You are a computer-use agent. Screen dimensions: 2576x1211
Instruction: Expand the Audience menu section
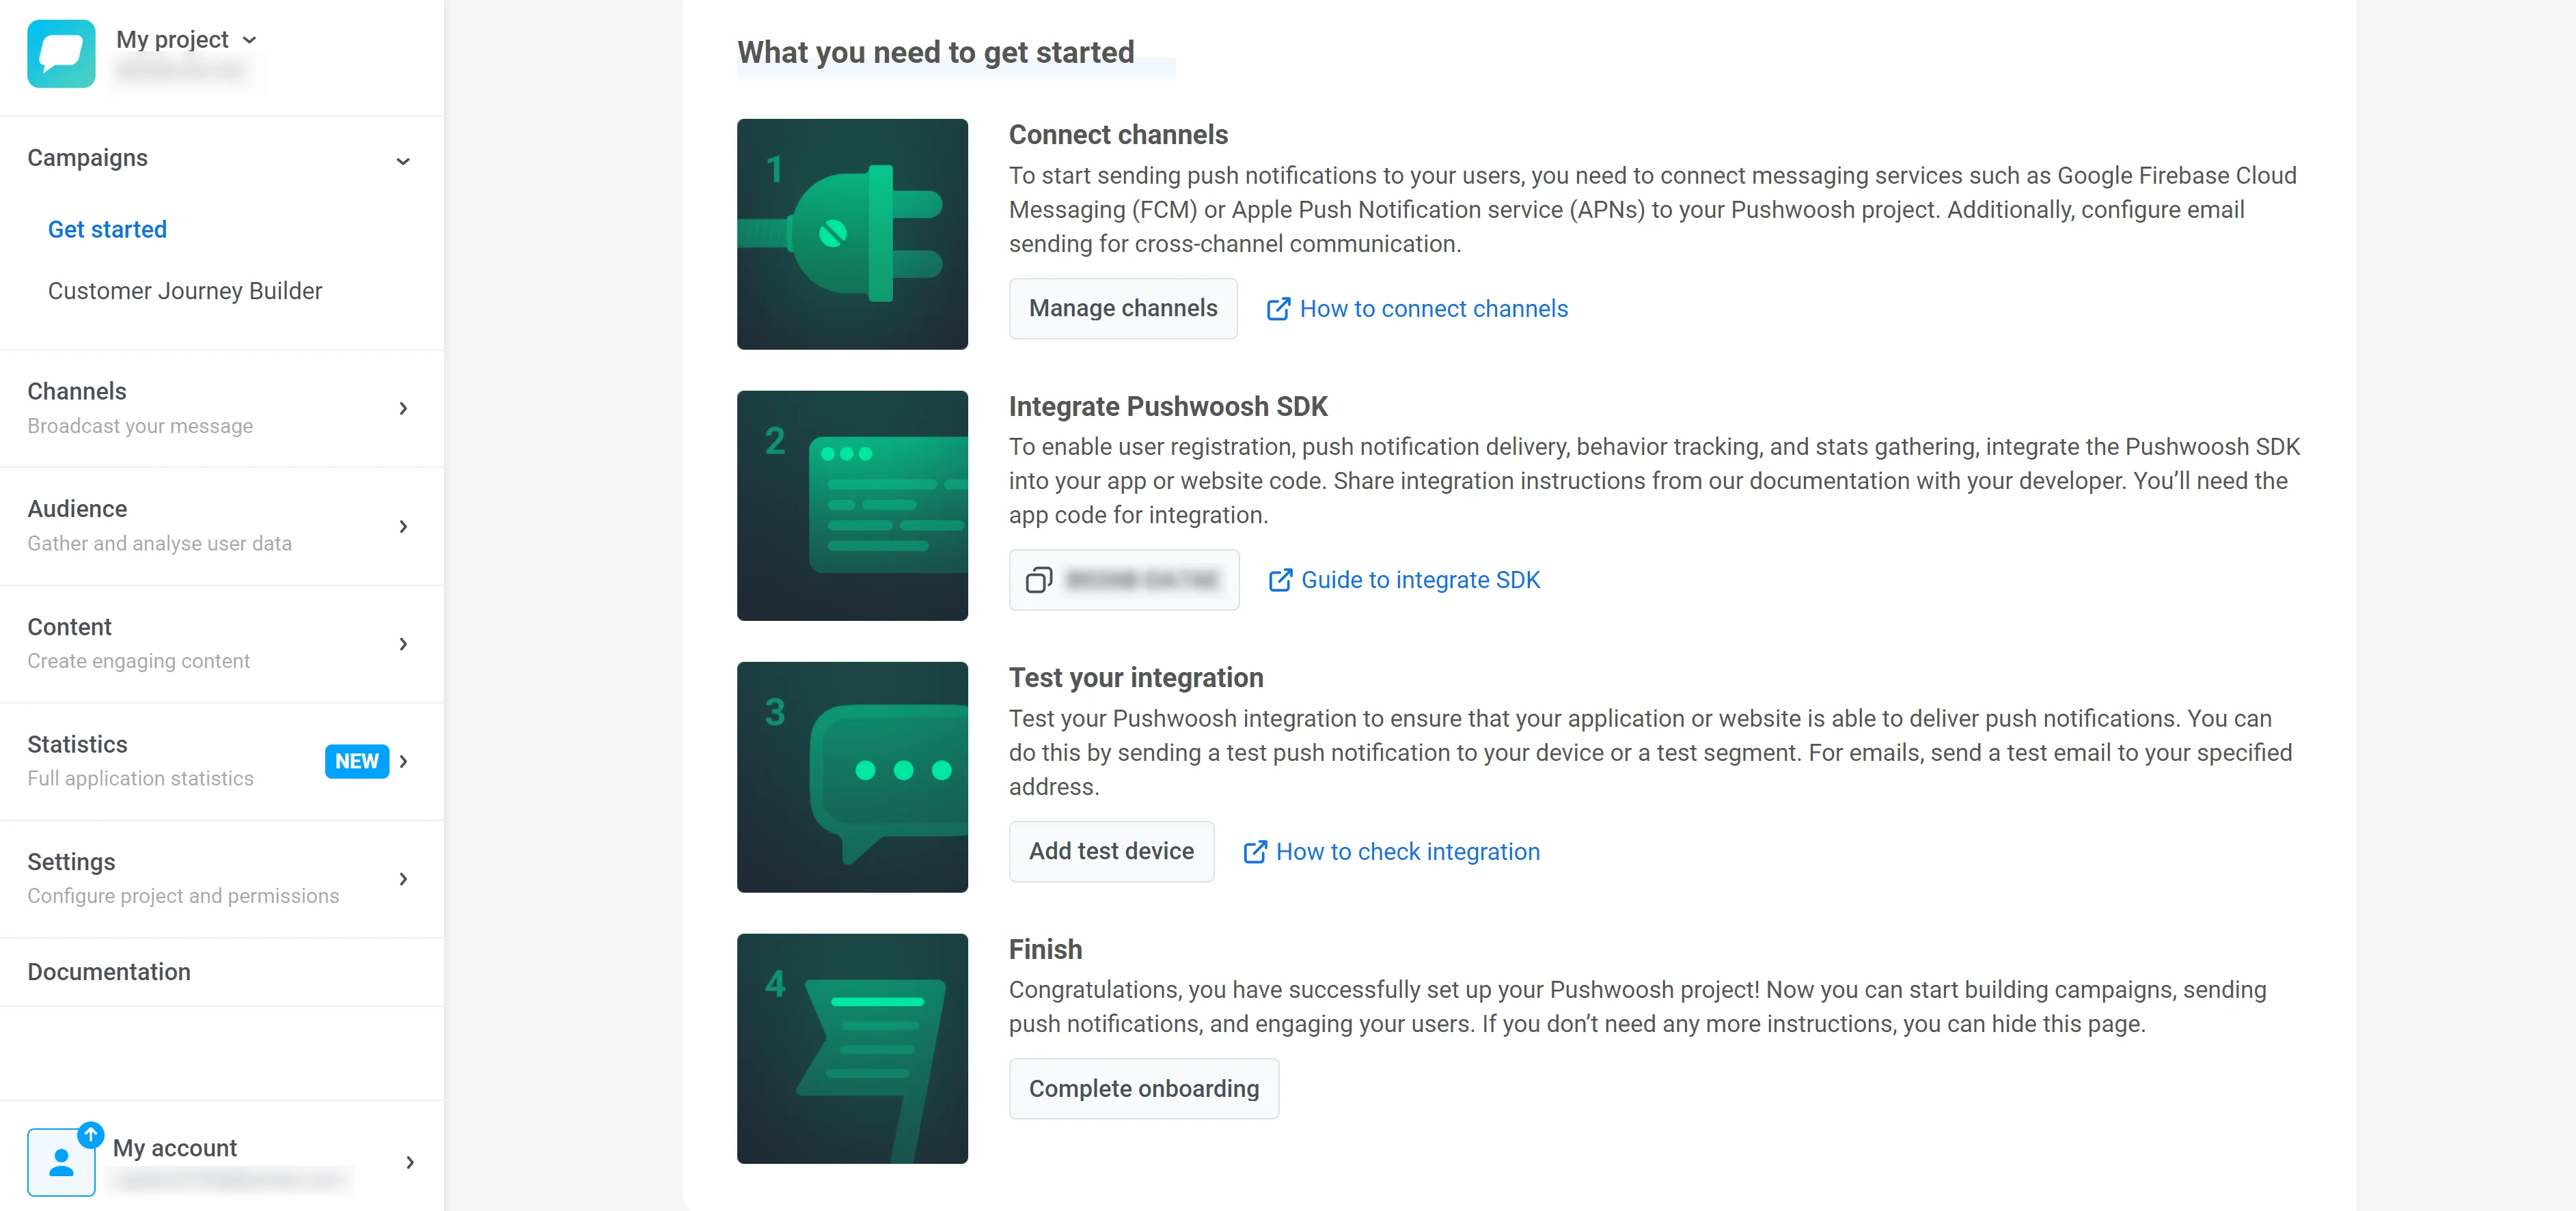[403, 526]
